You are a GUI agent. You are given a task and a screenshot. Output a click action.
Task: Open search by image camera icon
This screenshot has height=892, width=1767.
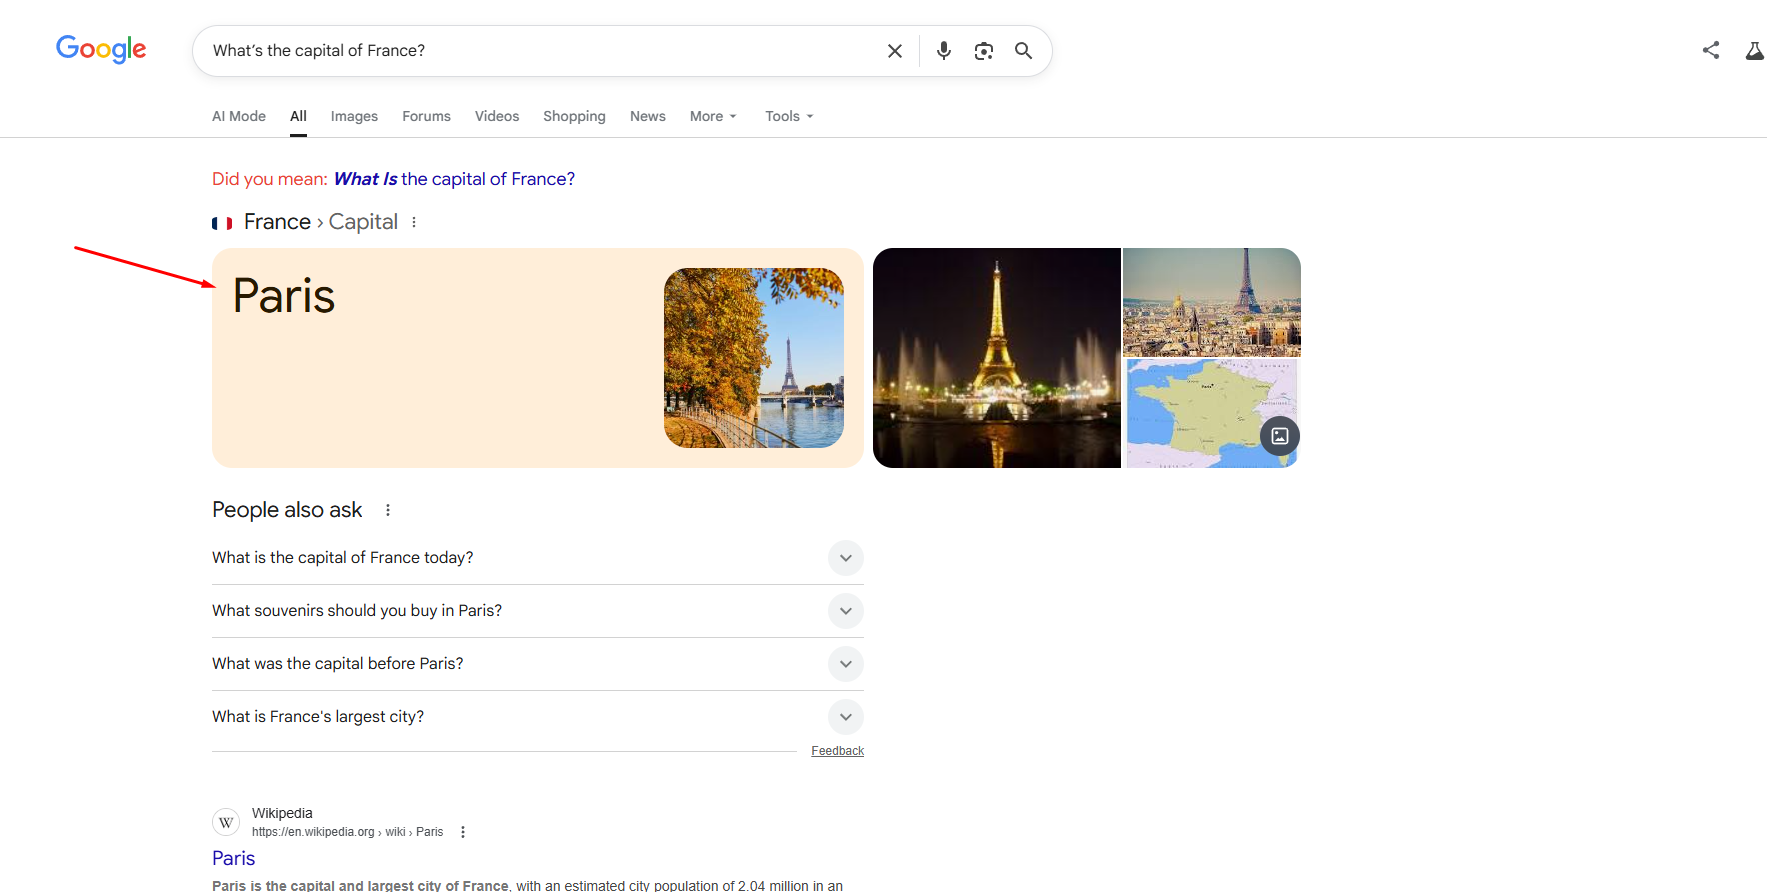point(983,51)
